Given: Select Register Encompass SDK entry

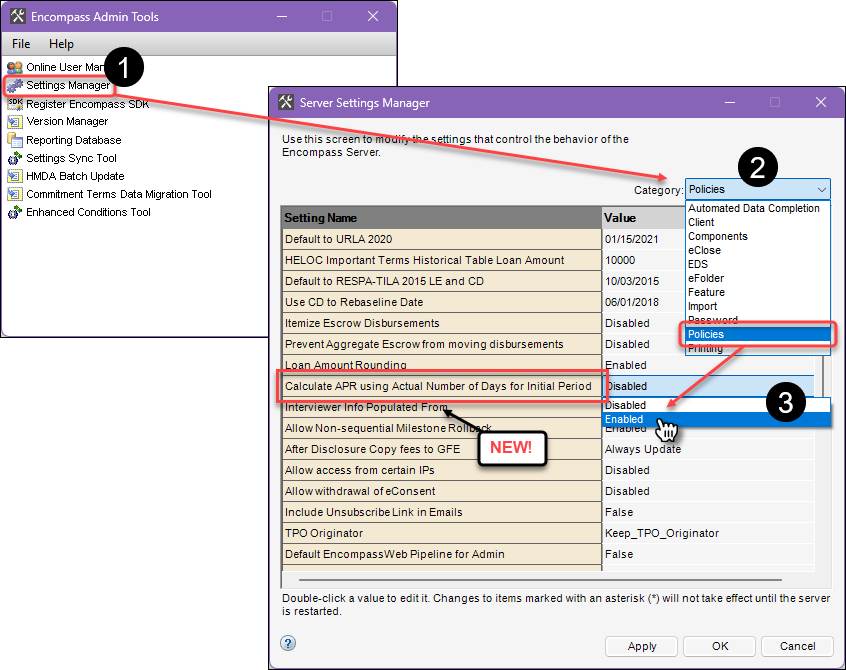Looking at the screenshot, I should tap(87, 104).
